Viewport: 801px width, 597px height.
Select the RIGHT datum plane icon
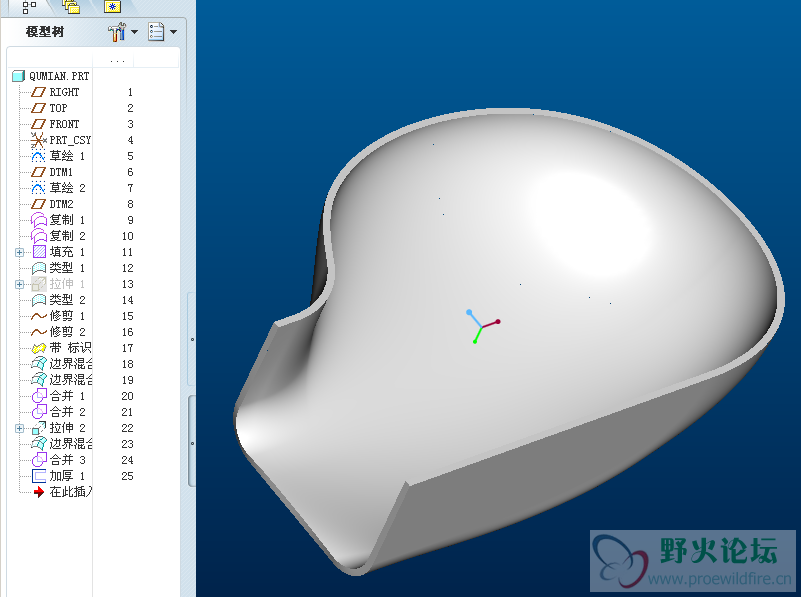[38, 92]
